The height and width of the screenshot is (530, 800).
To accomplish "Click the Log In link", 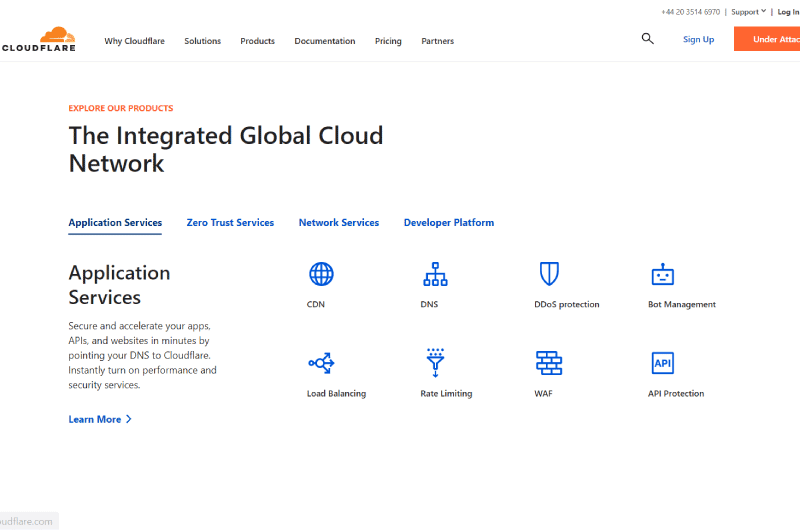I will coord(788,12).
